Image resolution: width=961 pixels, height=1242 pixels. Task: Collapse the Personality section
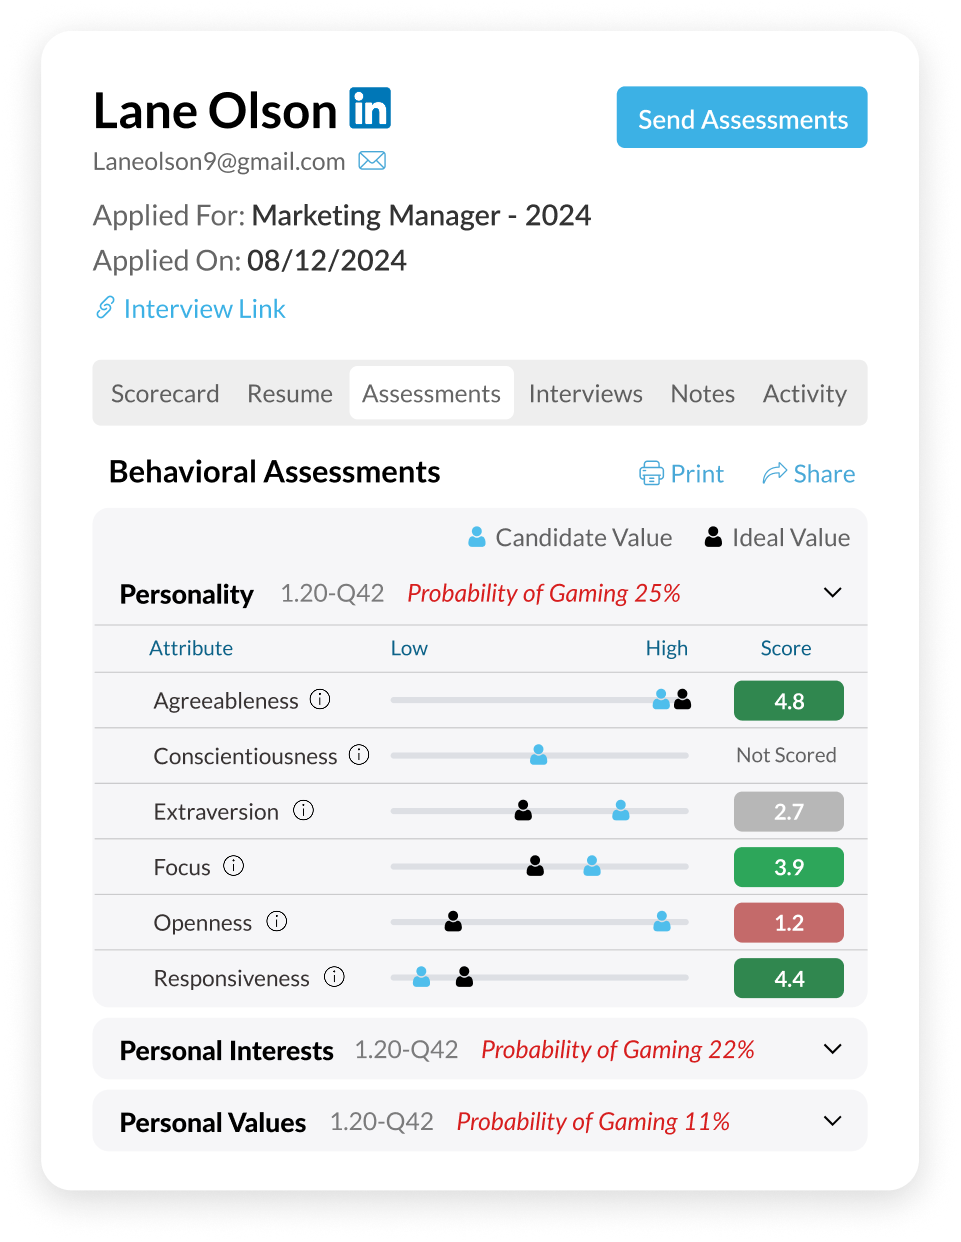(x=832, y=592)
